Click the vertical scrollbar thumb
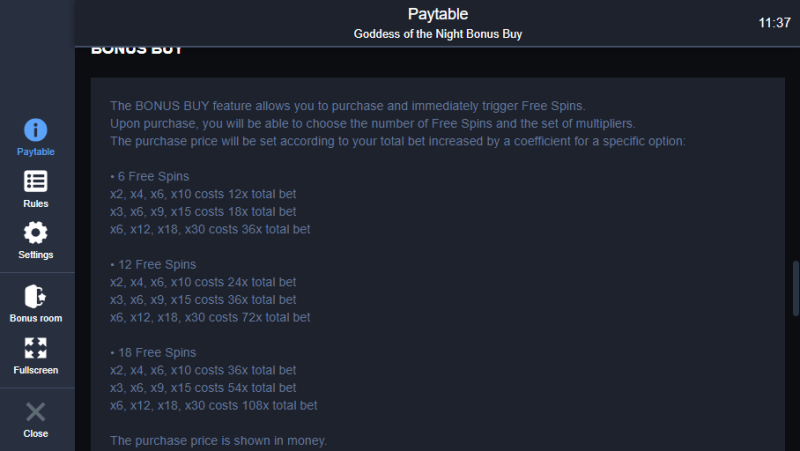 tap(796, 289)
